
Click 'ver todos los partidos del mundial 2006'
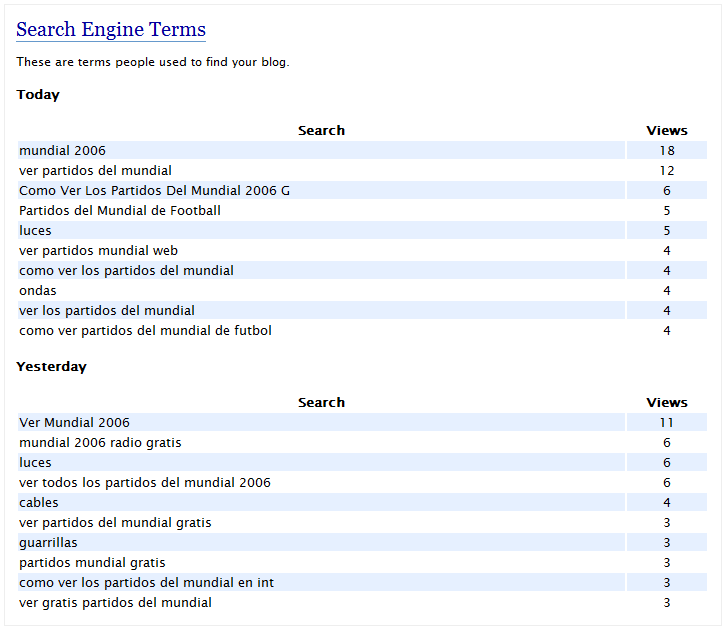(145, 483)
